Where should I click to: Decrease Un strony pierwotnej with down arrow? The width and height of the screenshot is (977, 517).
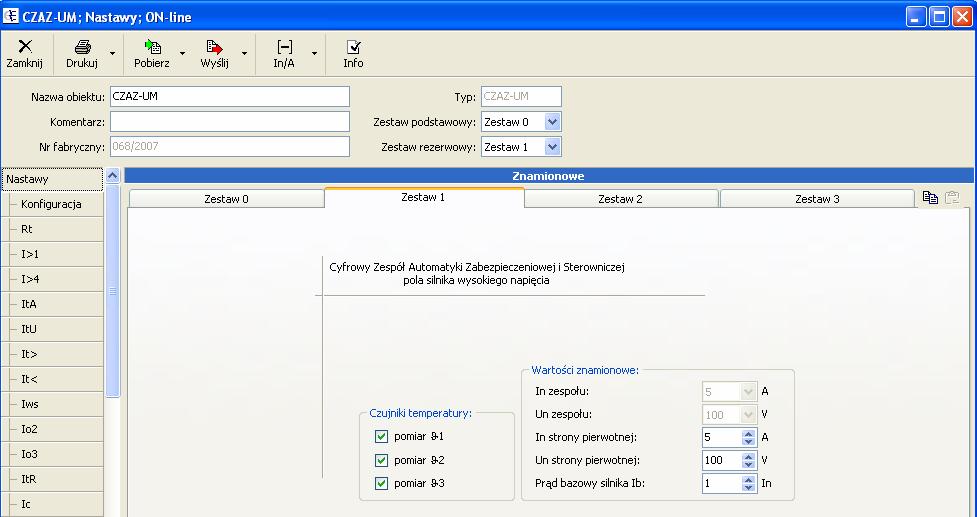coord(749,465)
